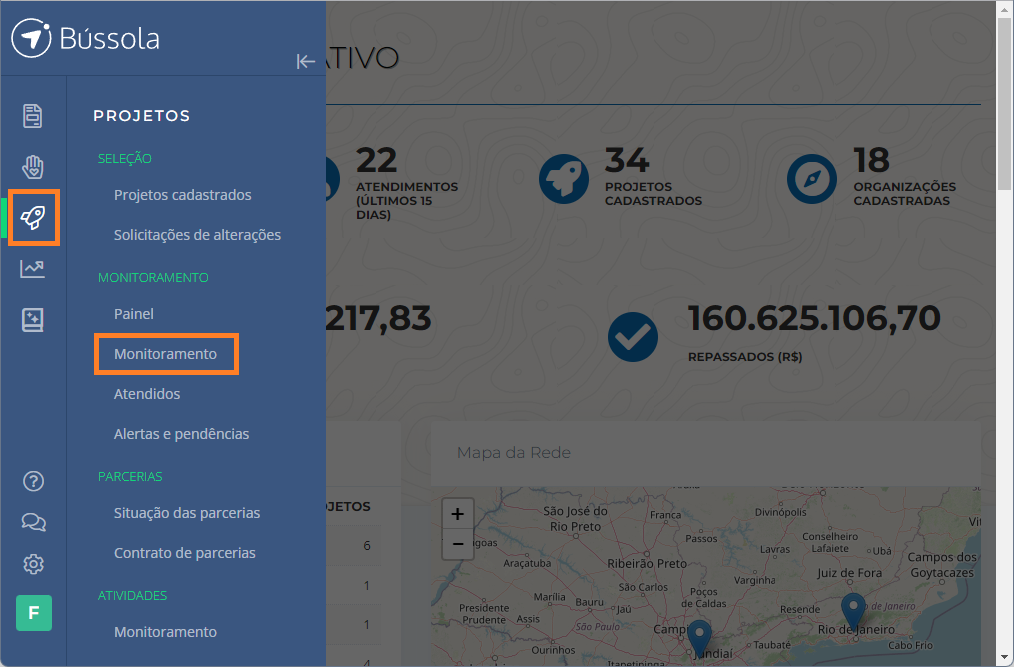Open Atendidos menu item
1014x667 pixels.
tap(147, 394)
